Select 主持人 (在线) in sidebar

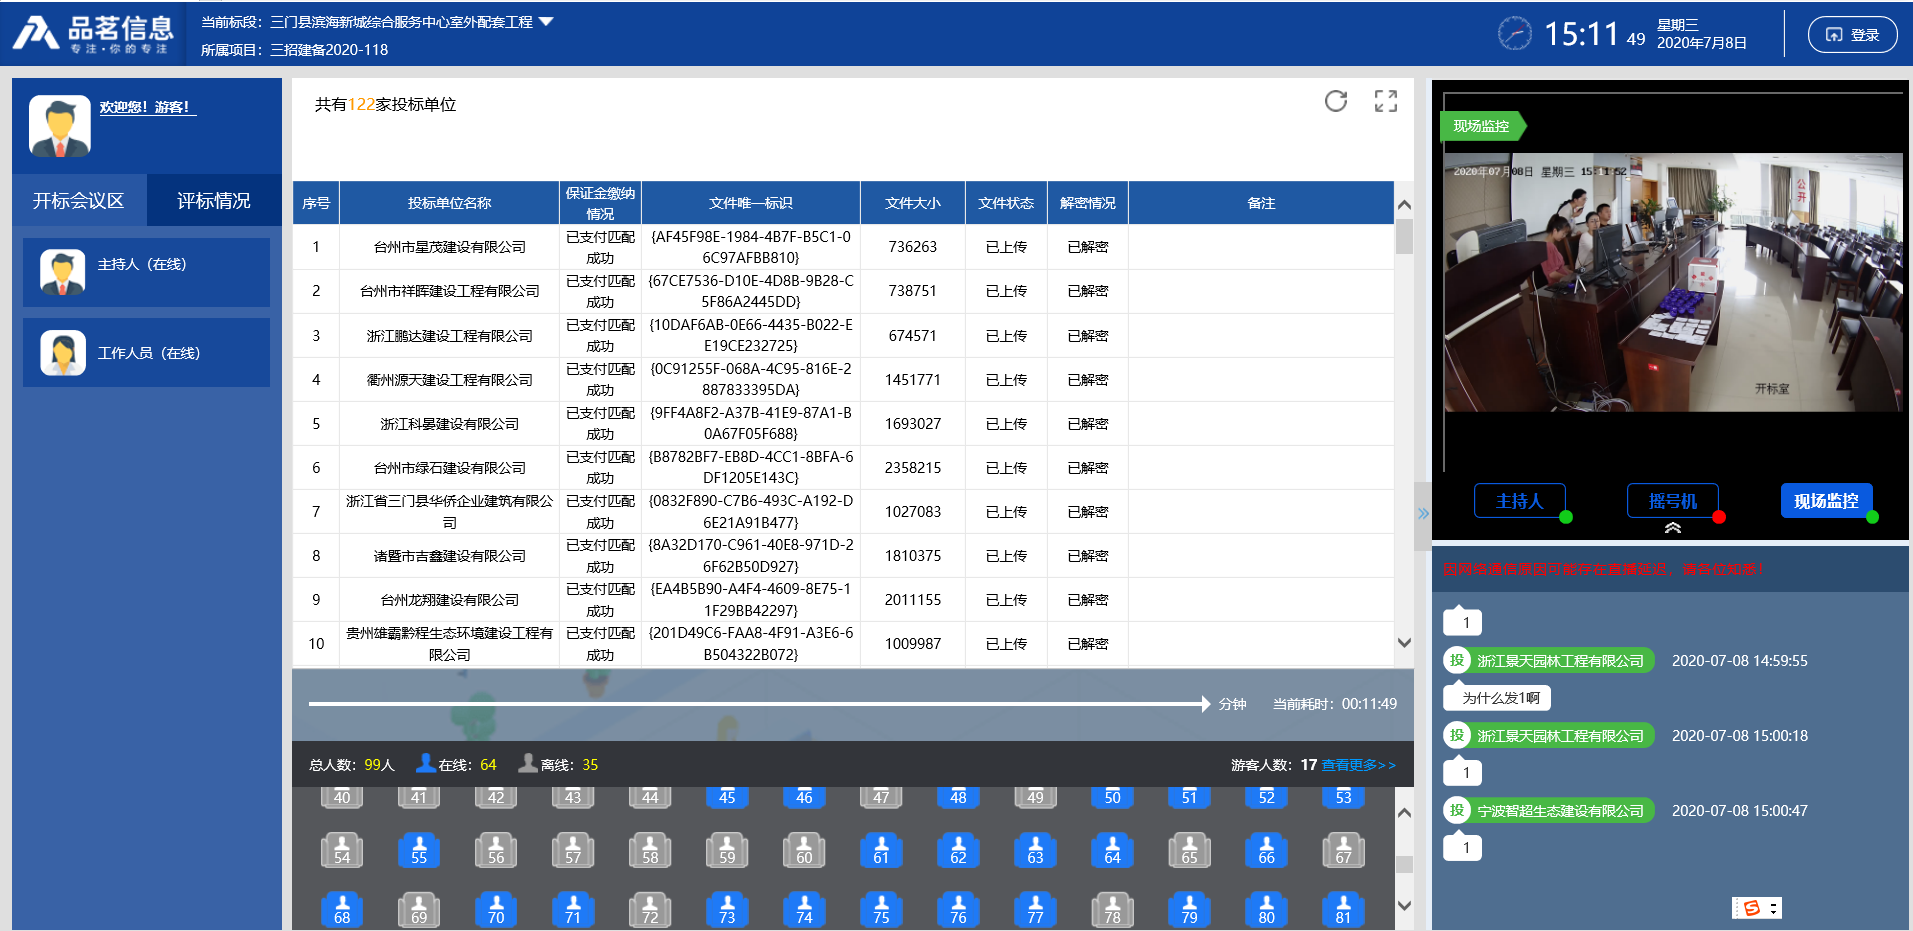(146, 272)
